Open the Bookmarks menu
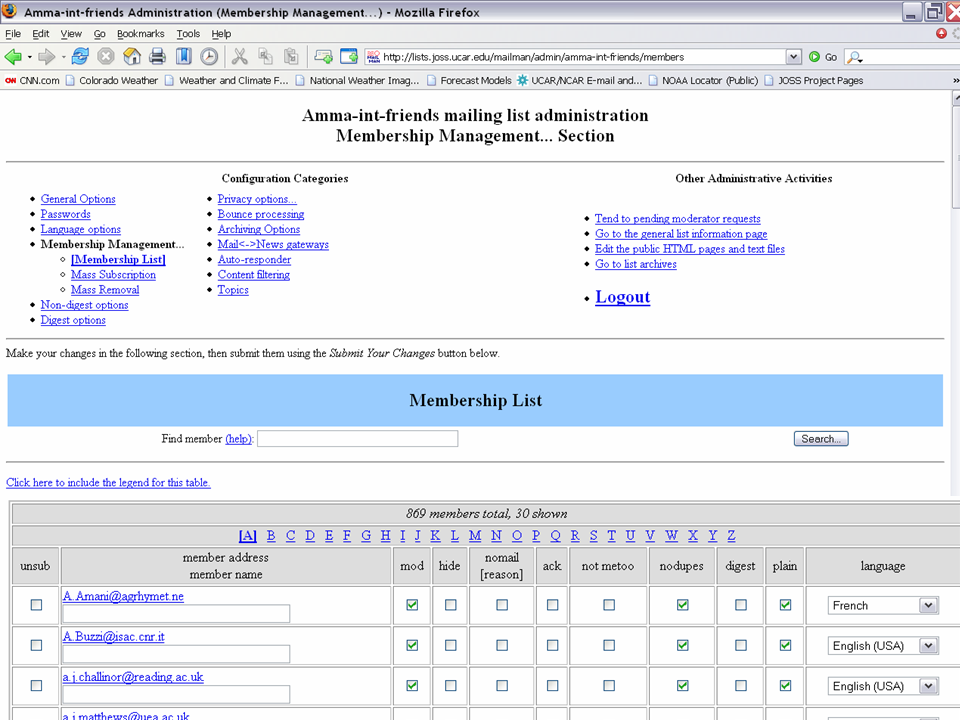Image resolution: width=960 pixels, height=720 pixels. pyautogui.click(x=140, y=34)
